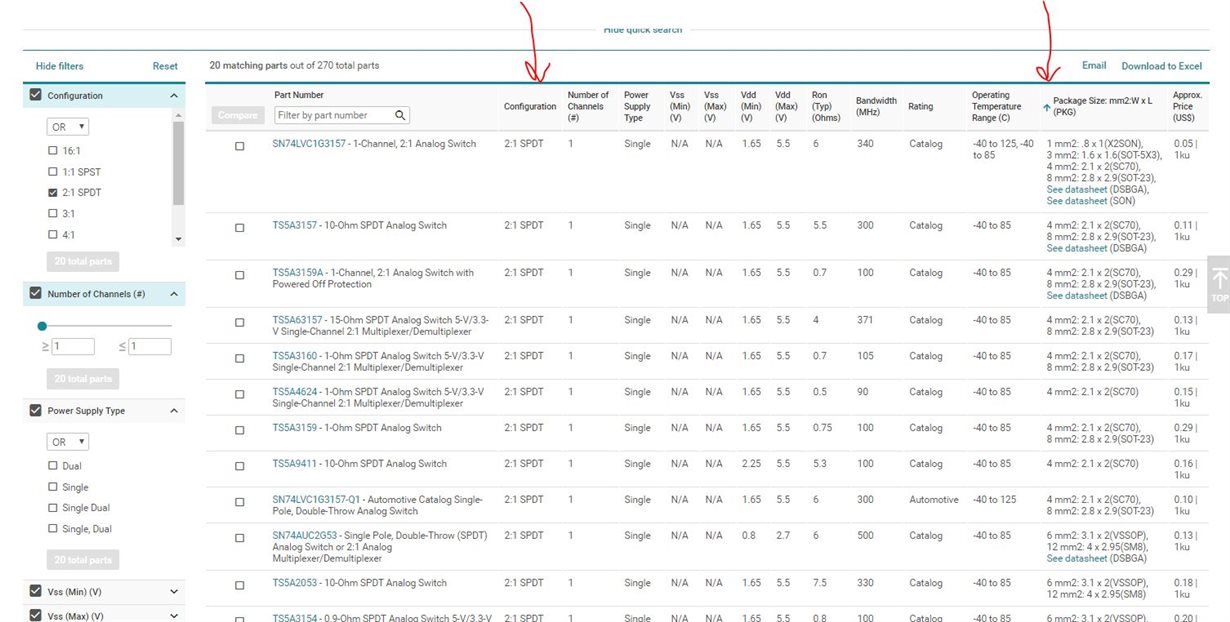The image size is (1230, 622).
Task: Click the maximum channels input field
Action: point(150,347)
